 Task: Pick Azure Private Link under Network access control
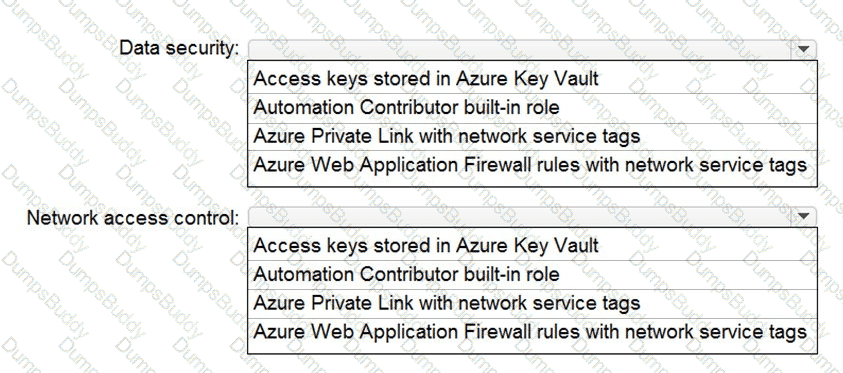tap(532, 303)
